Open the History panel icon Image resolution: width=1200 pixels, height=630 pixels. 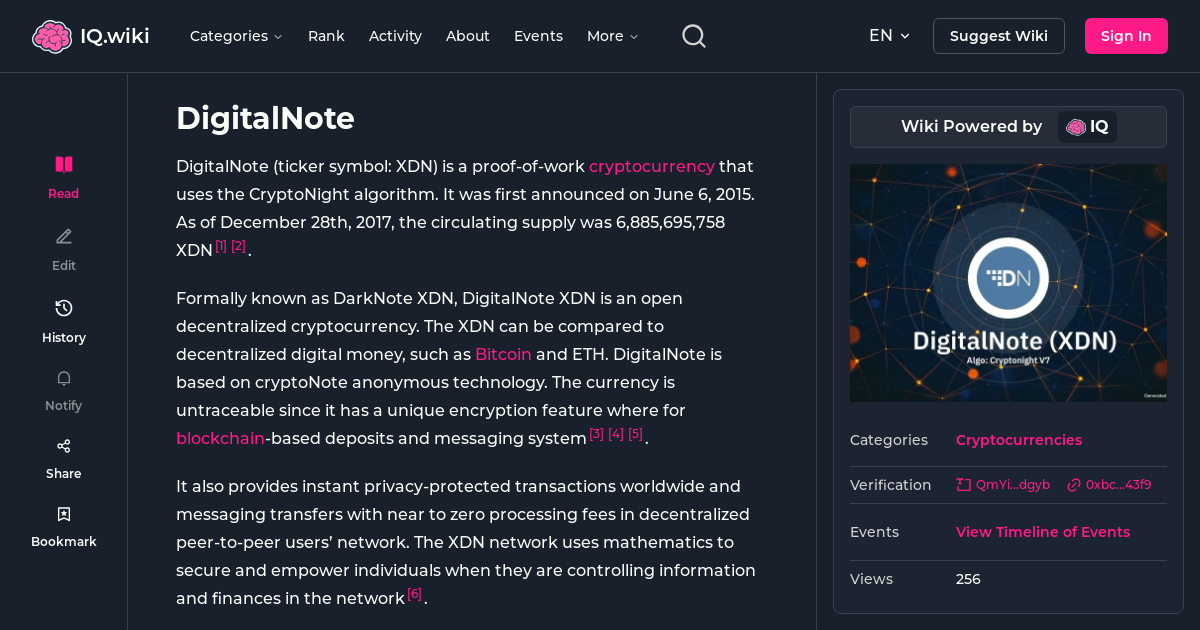coord(63,308)
